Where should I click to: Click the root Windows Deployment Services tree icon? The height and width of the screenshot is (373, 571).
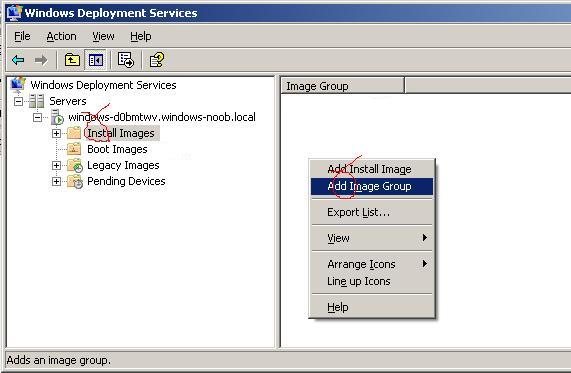(x=18, y=85)
